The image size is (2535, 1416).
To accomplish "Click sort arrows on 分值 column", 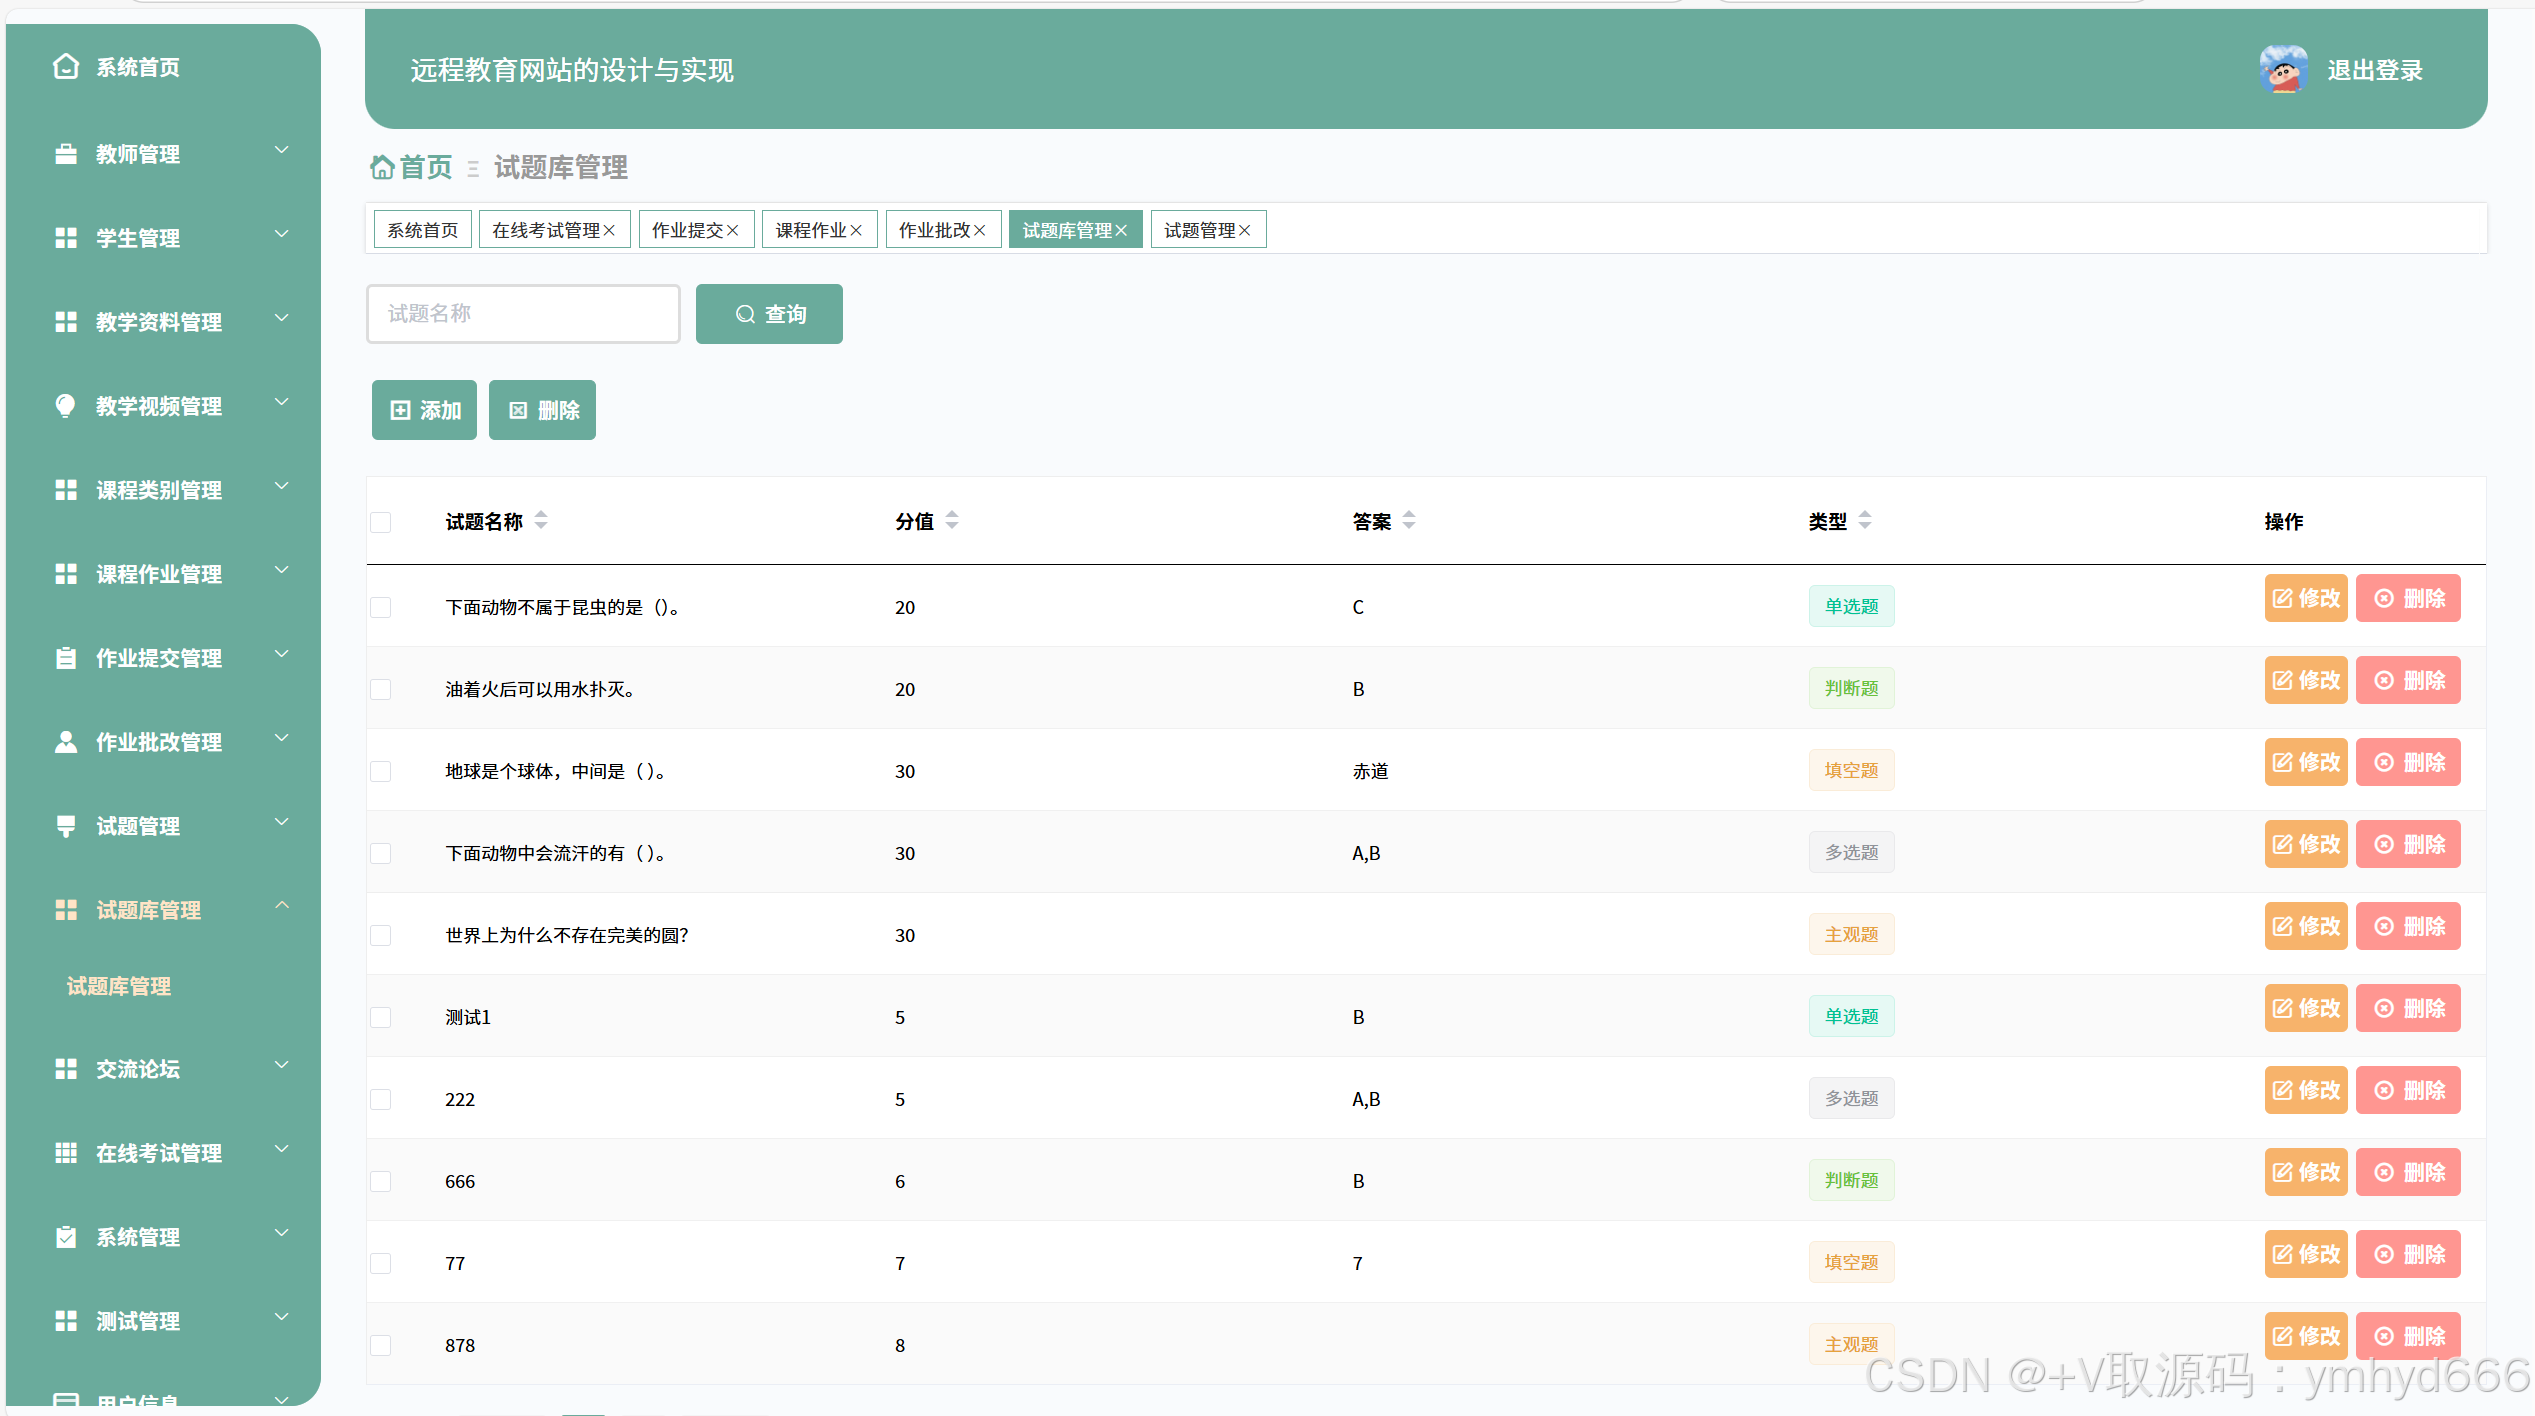I will pyautogui.click(x=952, y=520).
